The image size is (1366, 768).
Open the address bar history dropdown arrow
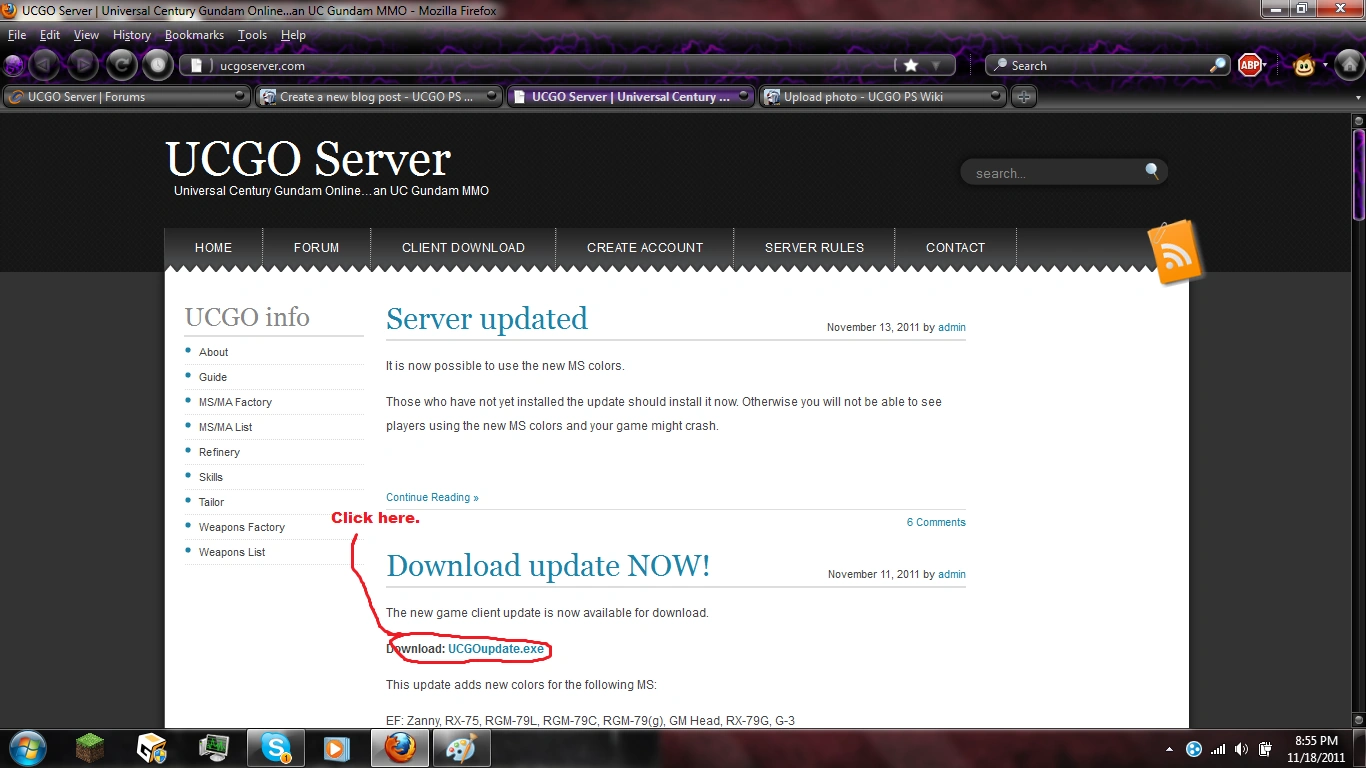(x=936, y=65)
